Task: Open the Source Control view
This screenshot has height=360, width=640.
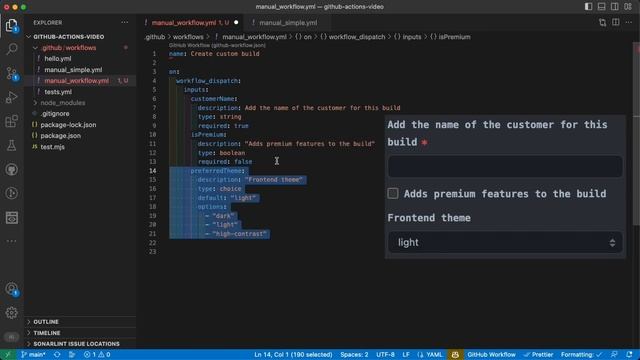Action: [11, 73]
